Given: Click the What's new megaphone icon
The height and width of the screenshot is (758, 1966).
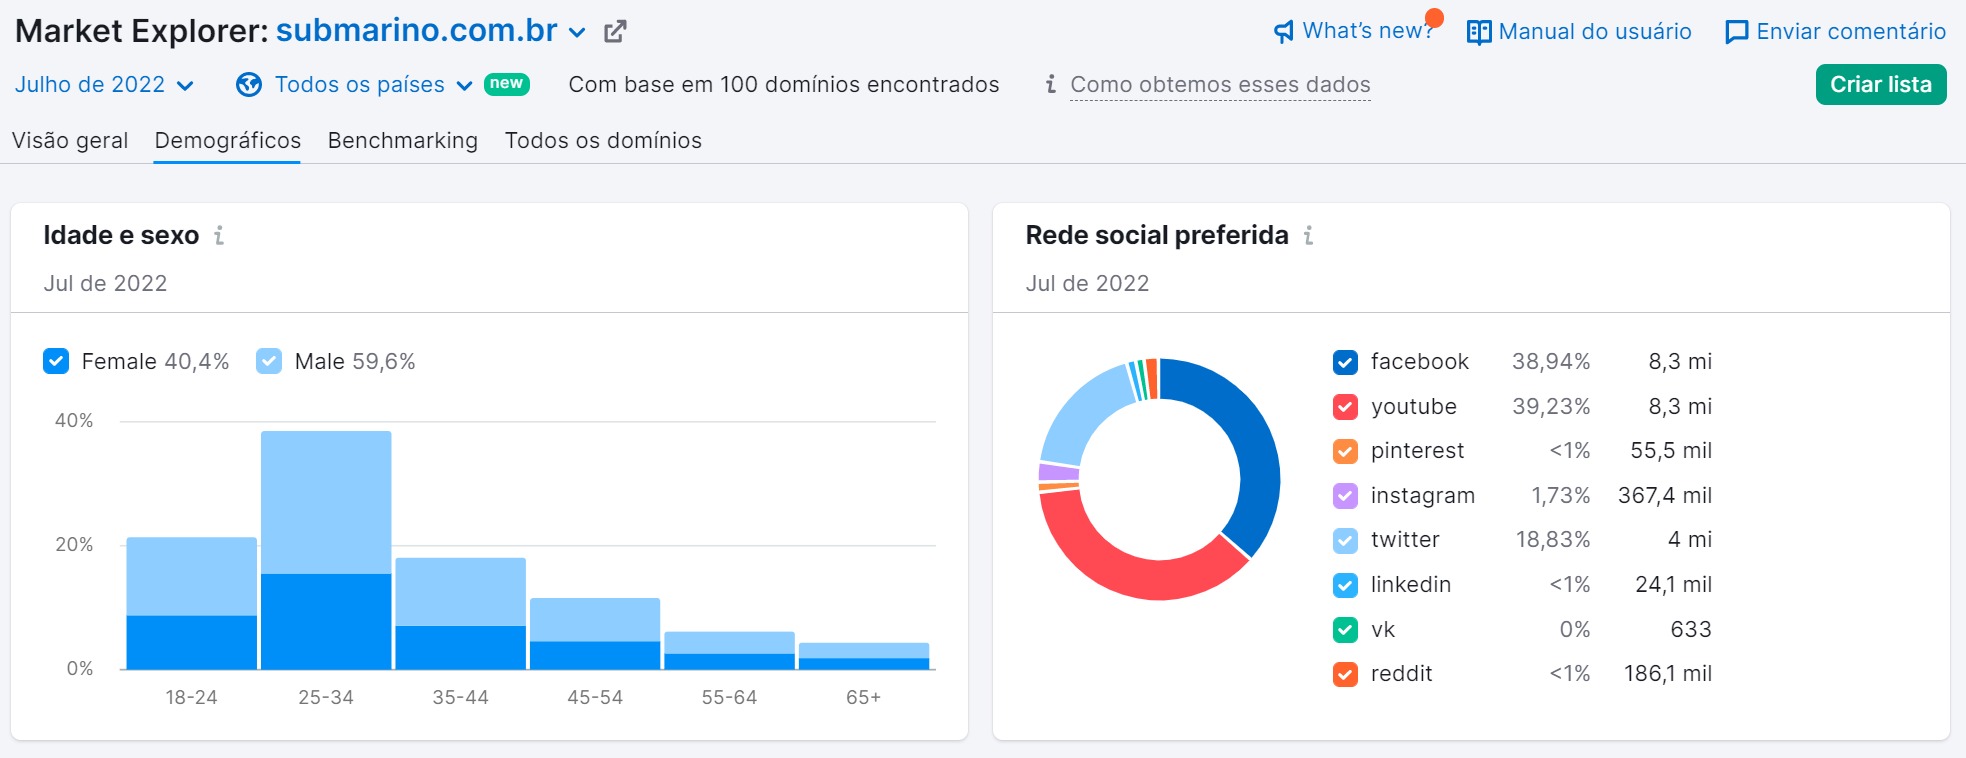Looking at the screenshot, I should tap(1284, 32).
